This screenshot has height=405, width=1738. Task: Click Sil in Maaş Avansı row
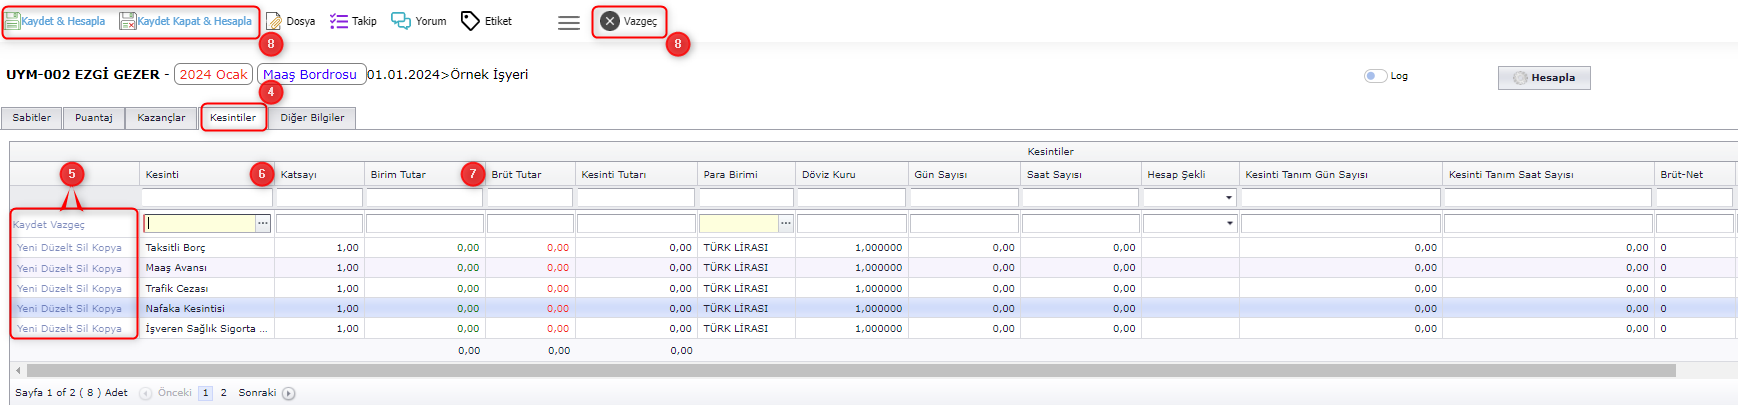point(82,268)
